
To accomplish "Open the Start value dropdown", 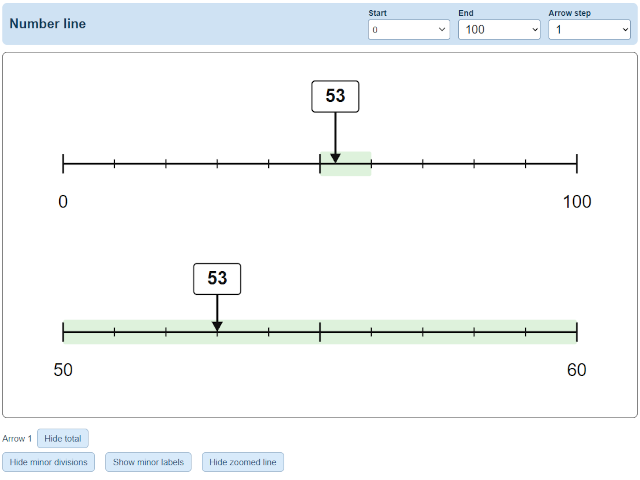I will [x=409, y=30].
